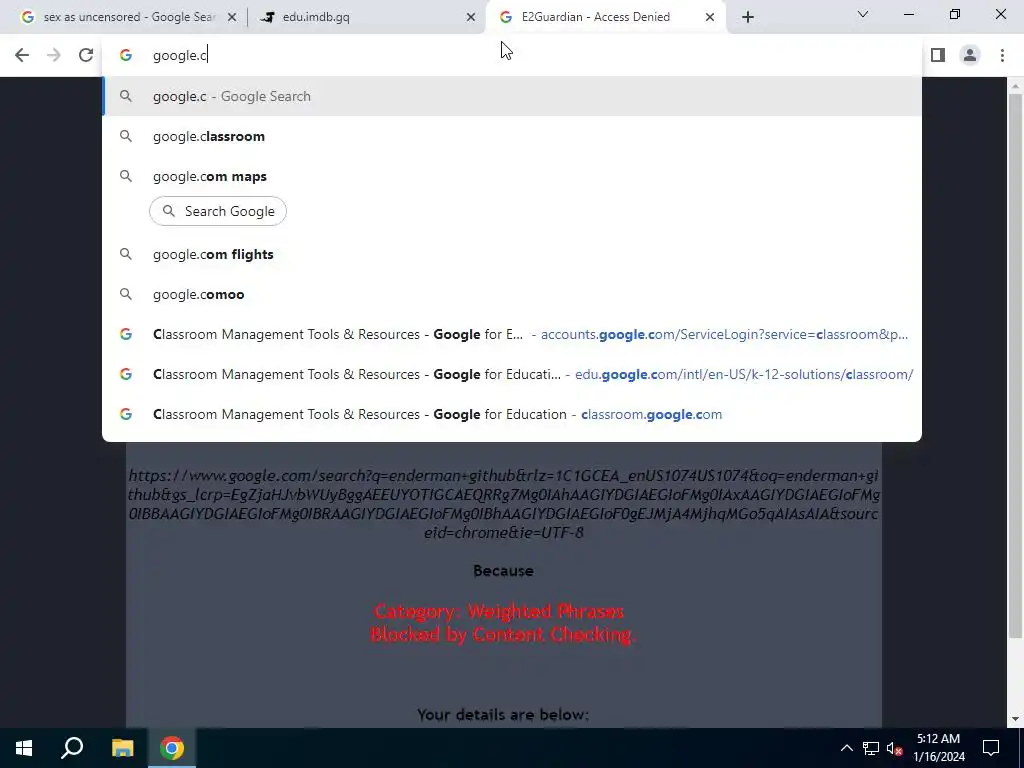
Task: Open Windows Search from taskbar
Action: (x=72, y=748)
